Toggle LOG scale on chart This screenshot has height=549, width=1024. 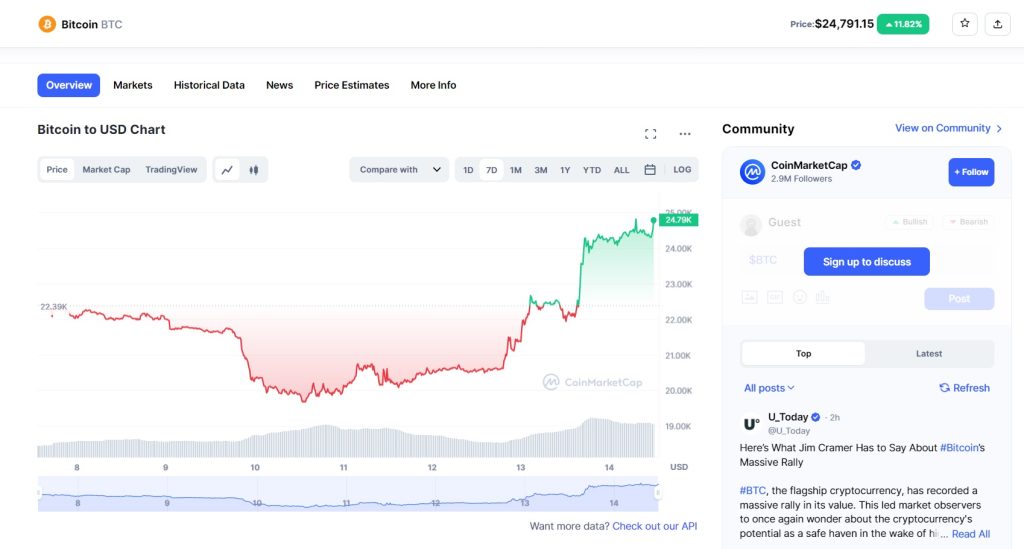pyautogui.click(x=682, y=170)
